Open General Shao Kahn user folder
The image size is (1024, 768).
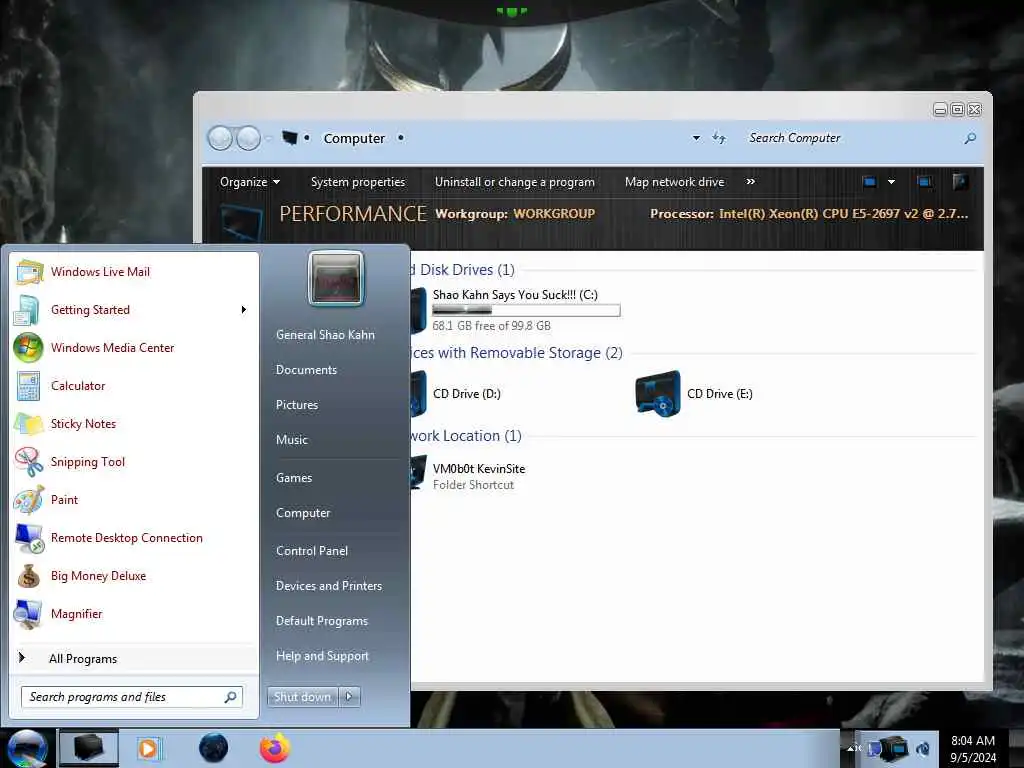pos(325,335)
